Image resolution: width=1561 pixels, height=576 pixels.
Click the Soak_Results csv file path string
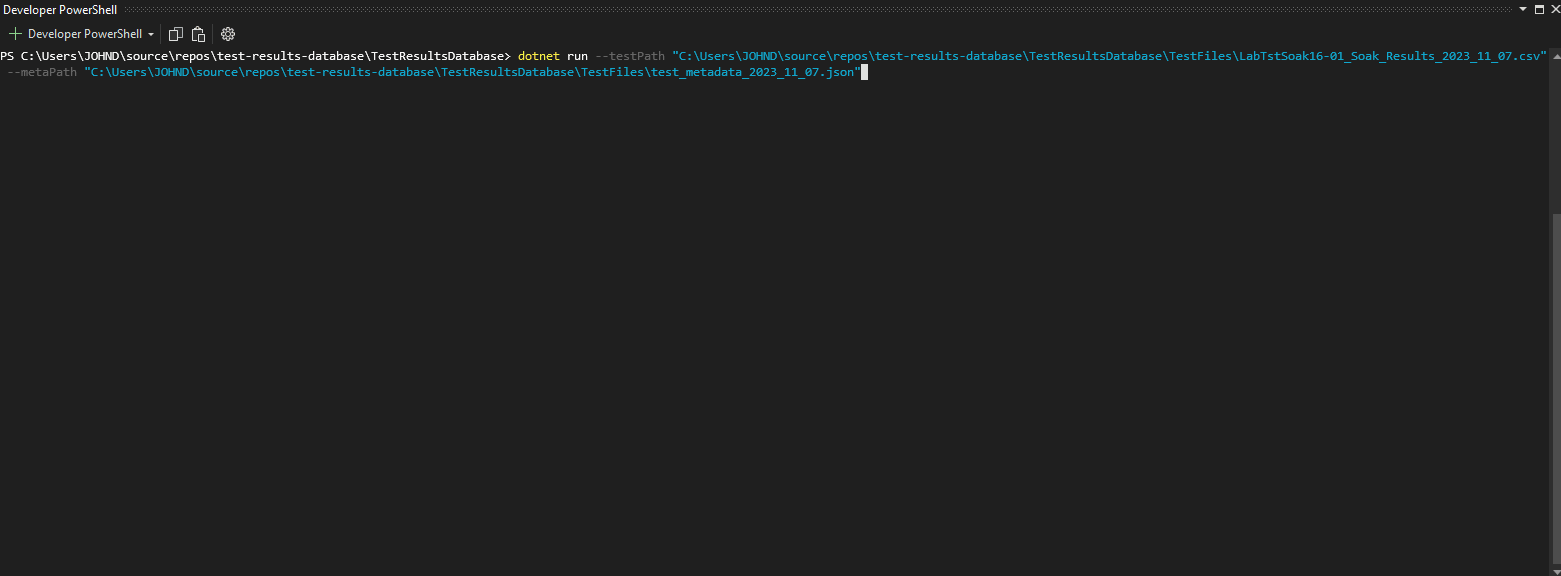[x=1109, y=56]
